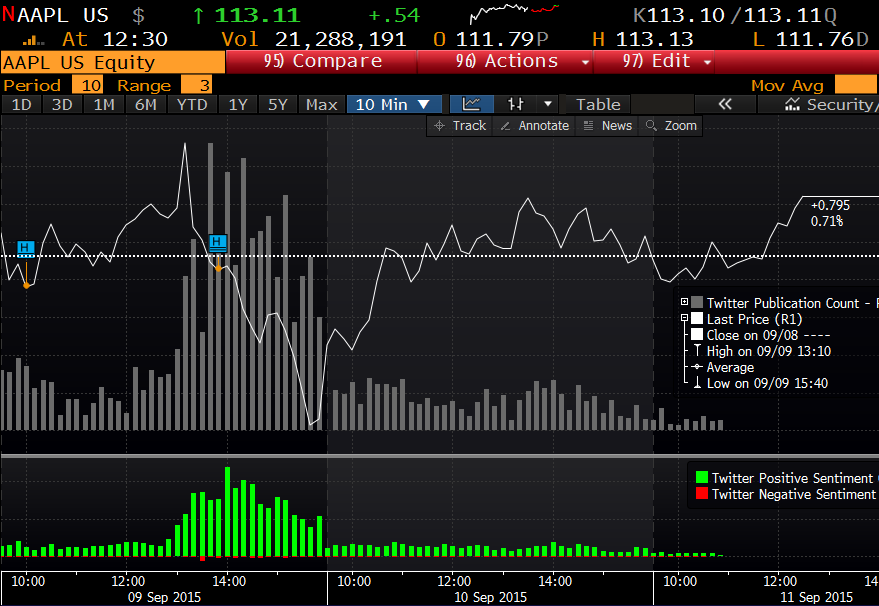Click the open price 111.79

pyautogui.click(x=494, y=40)
